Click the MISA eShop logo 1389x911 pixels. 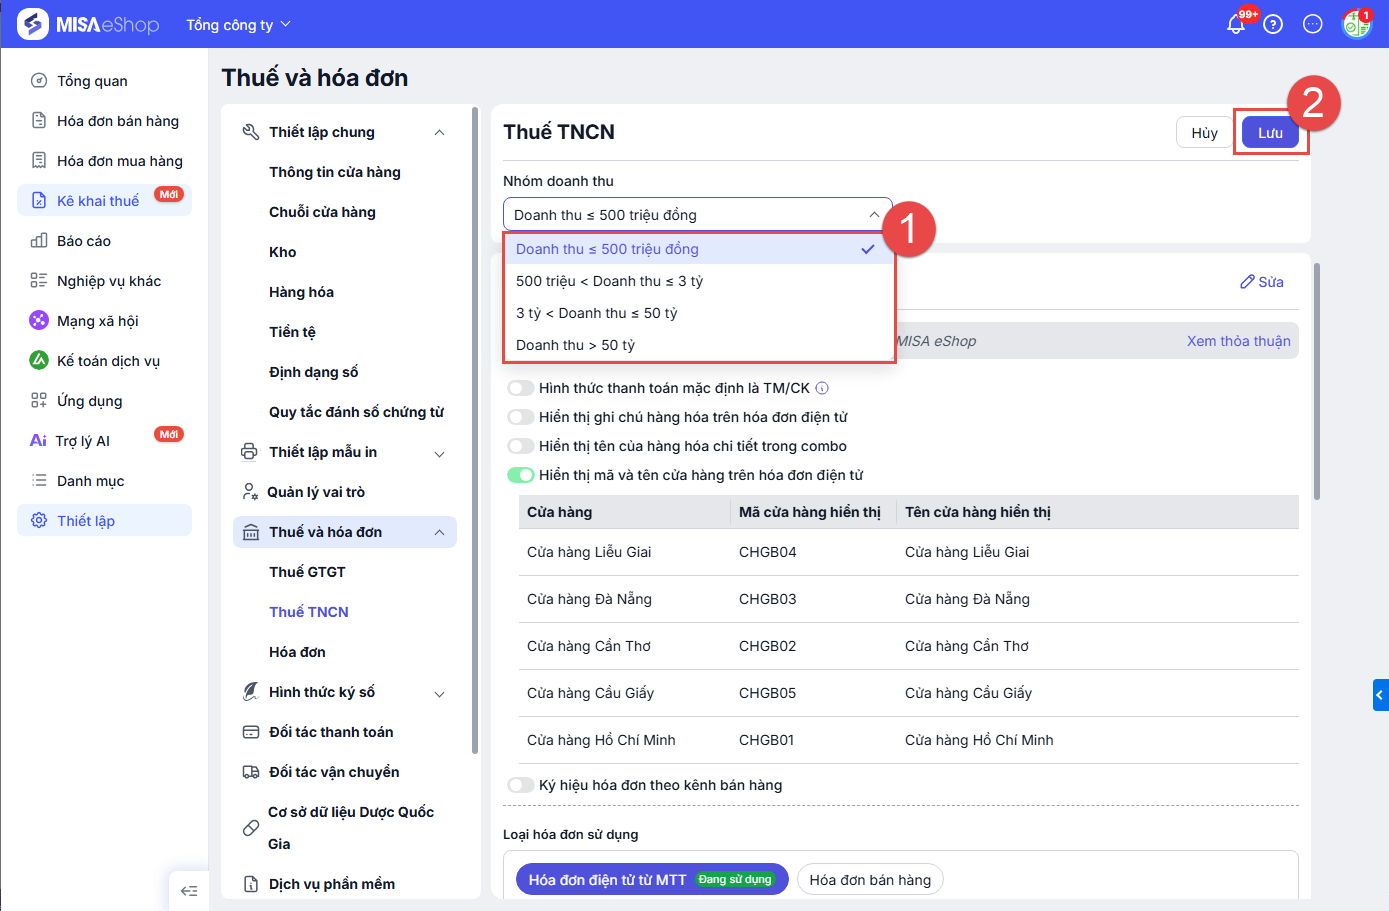click(x=88, y=24)
